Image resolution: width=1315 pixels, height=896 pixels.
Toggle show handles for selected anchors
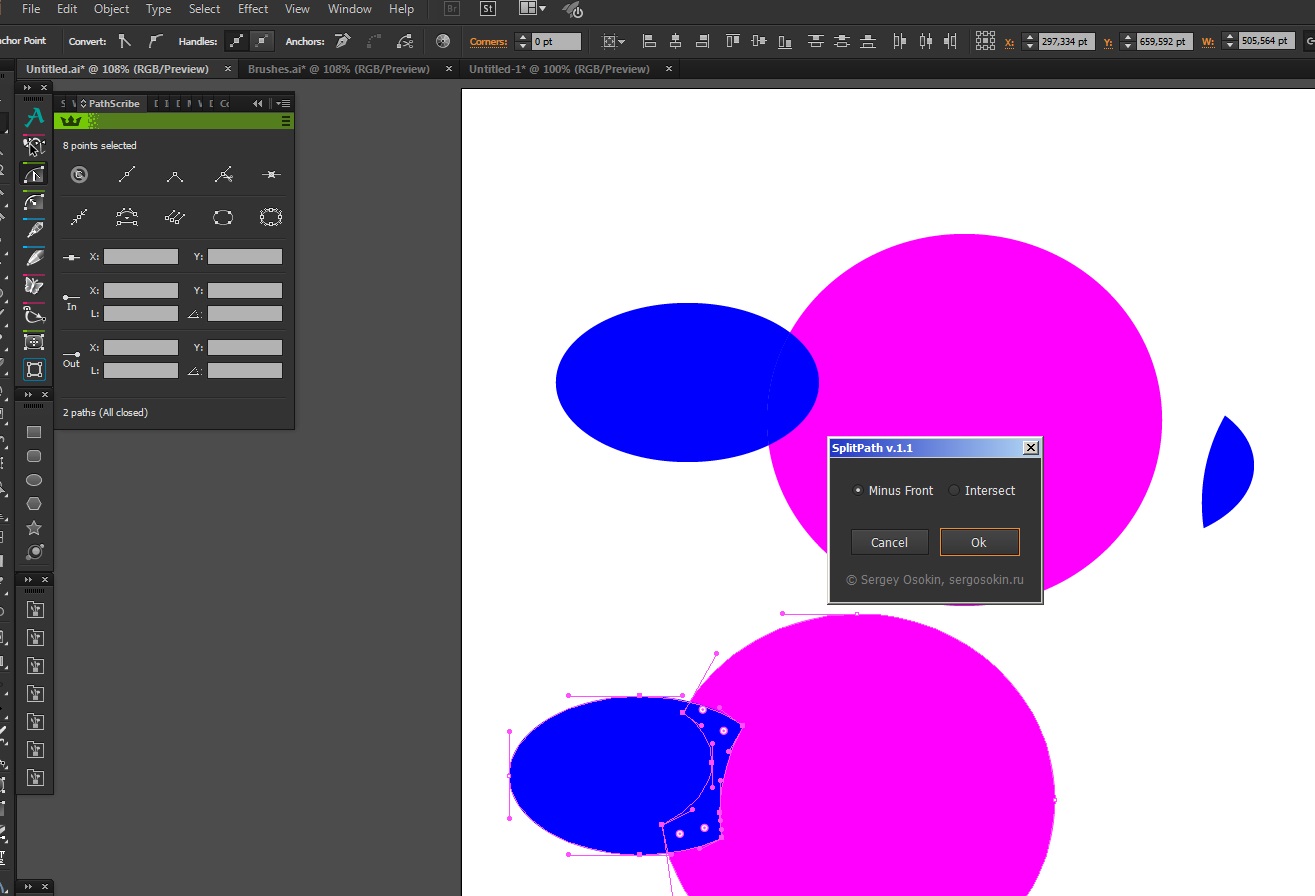coord(236,41)
